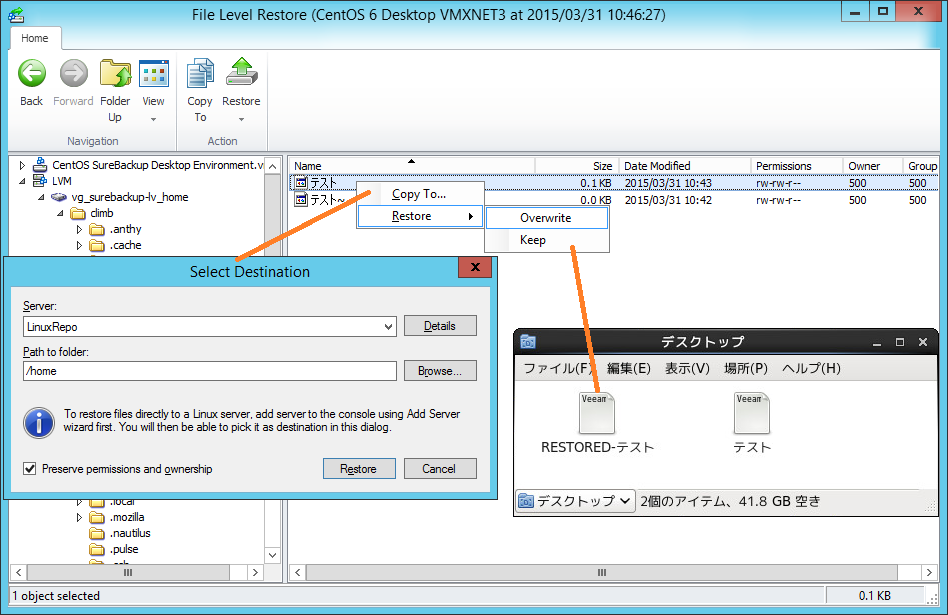Open the Restore ribbon dropdown arrow
Viewport: 948px width, 615px height.
click(241, 119)
